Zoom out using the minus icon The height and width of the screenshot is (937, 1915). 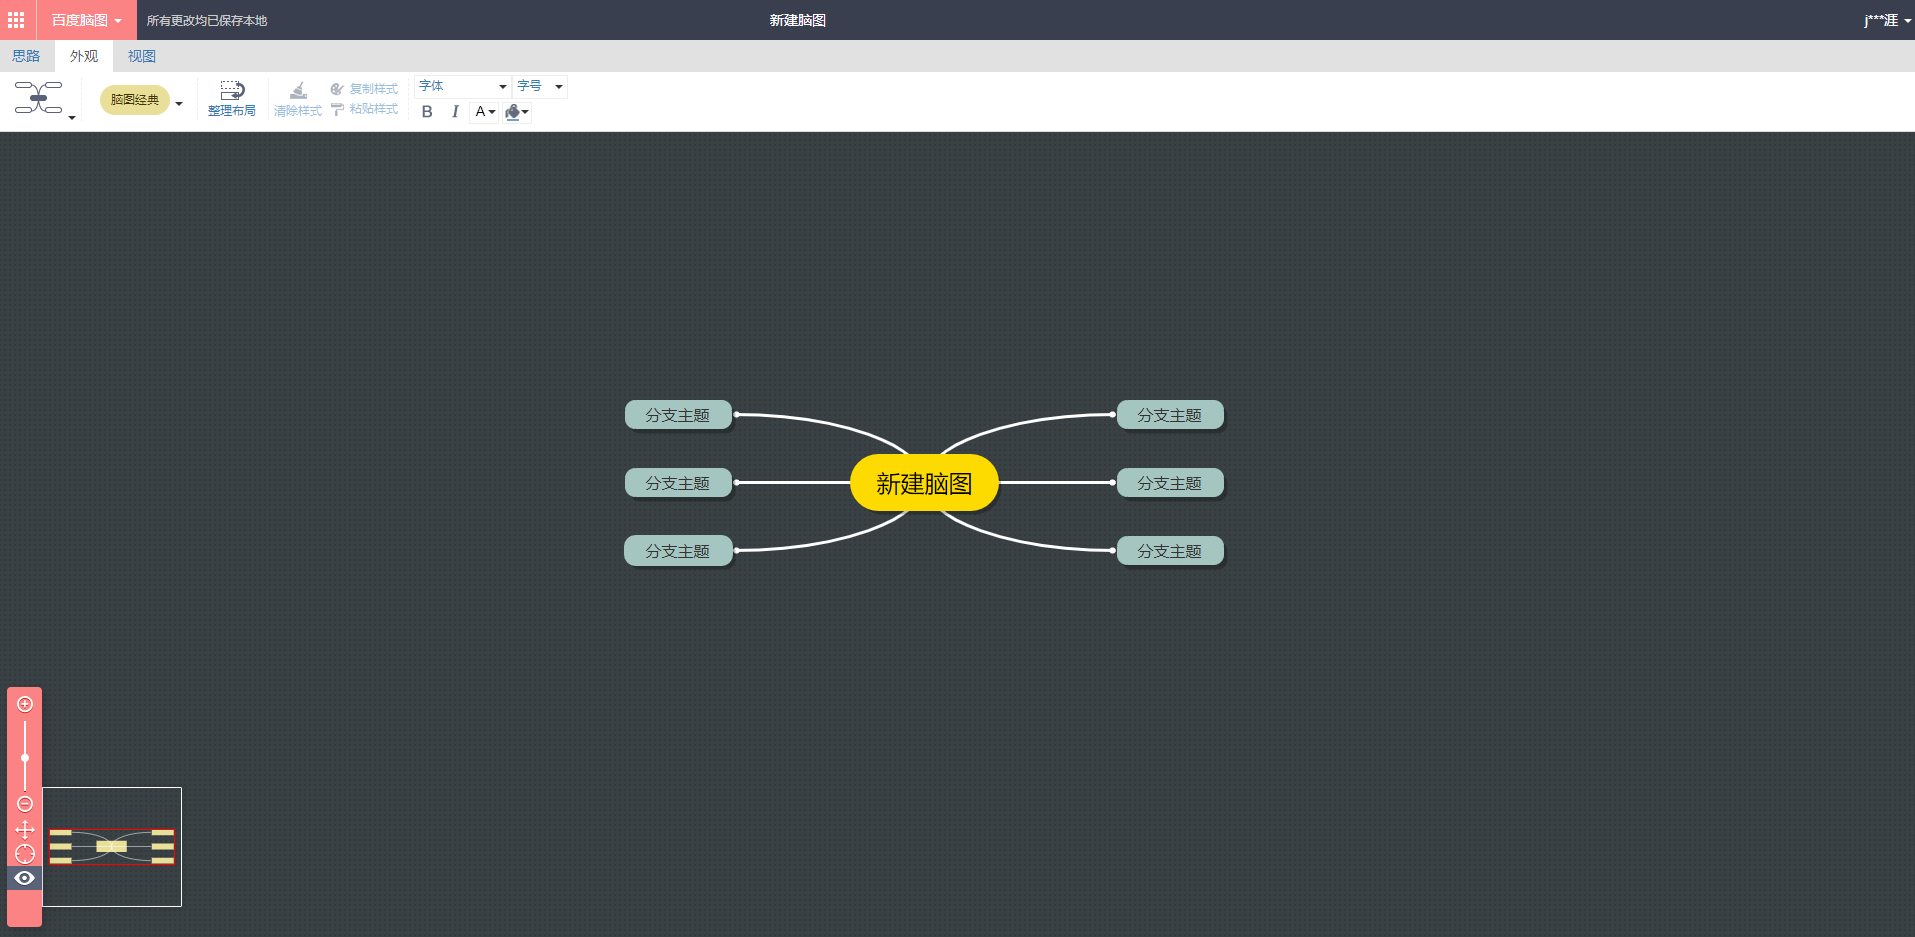pyautogui.click(x=25, y=802)
